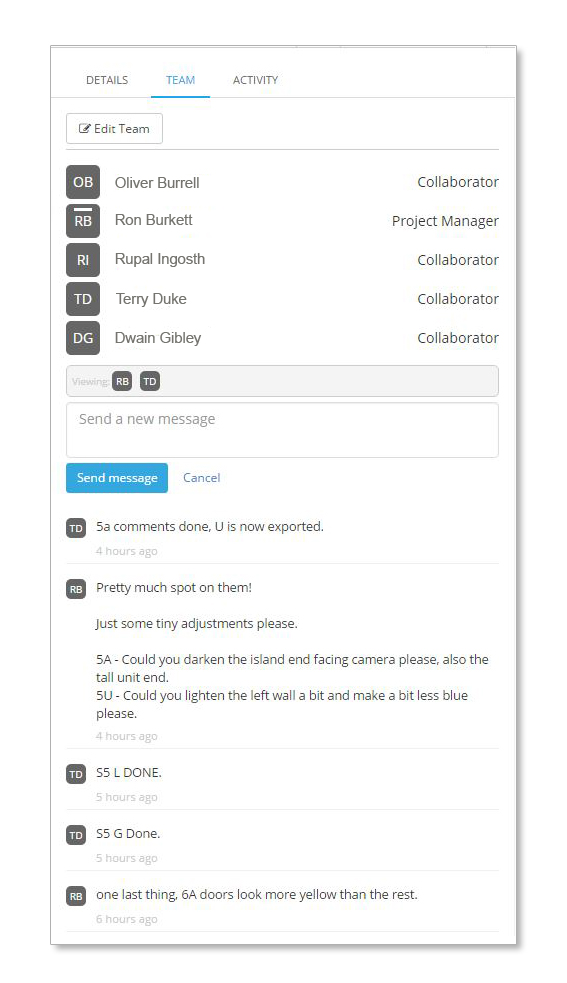
Task: Click the Edit Team button
Action: point(114,129)
